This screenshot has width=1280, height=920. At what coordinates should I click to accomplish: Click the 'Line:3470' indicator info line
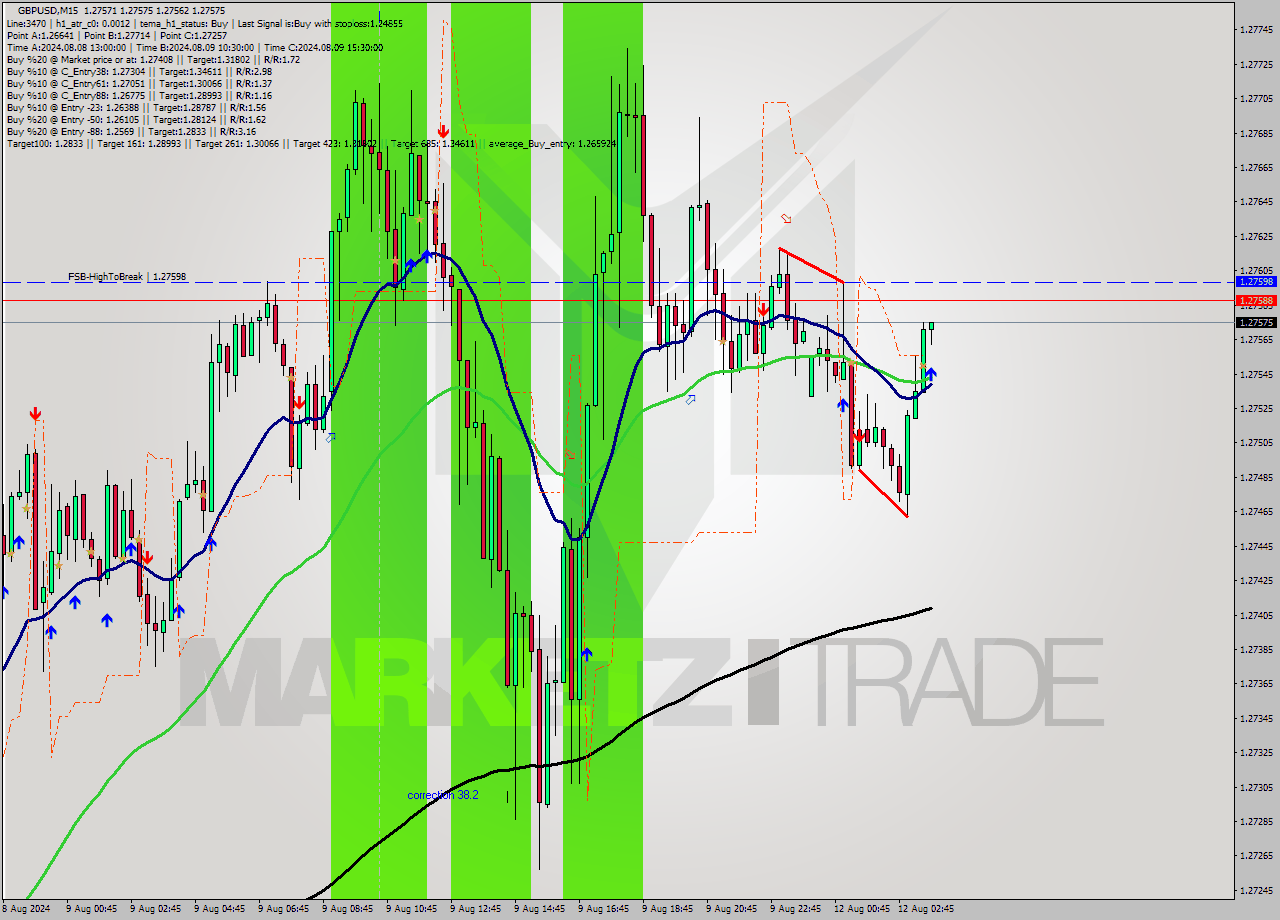click(x=203, y=23)
